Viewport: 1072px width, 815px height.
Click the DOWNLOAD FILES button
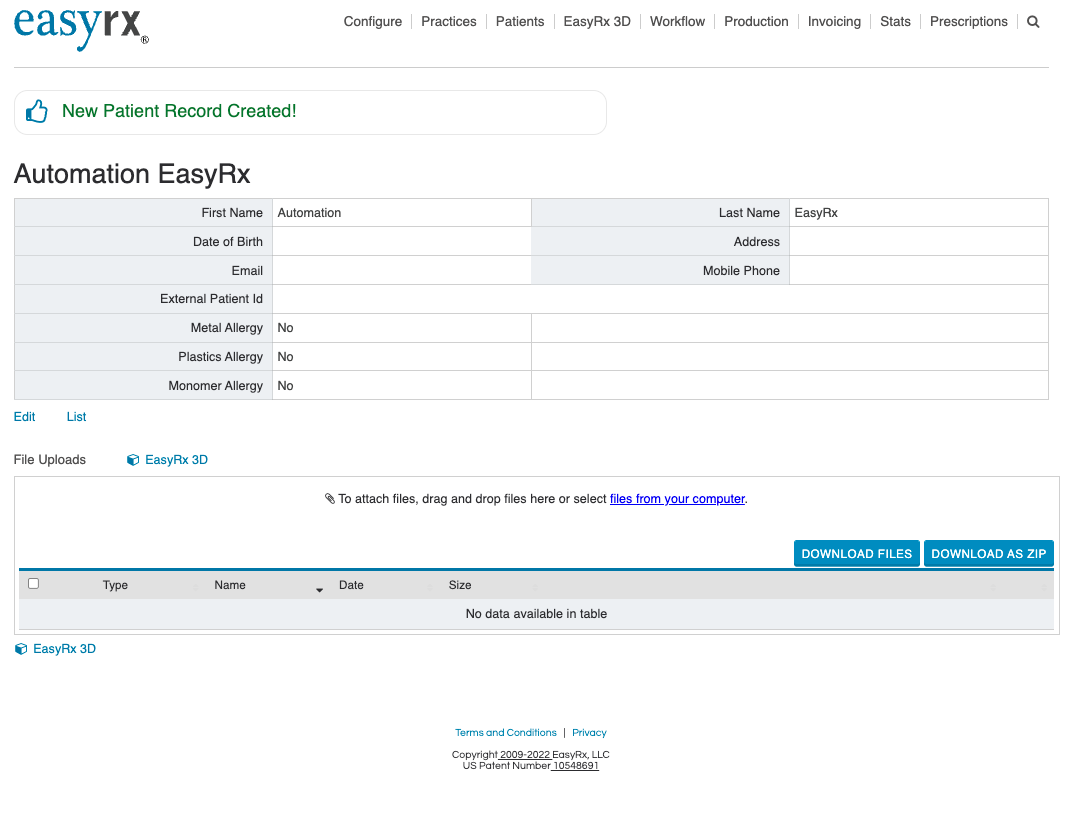click(856, 554)
